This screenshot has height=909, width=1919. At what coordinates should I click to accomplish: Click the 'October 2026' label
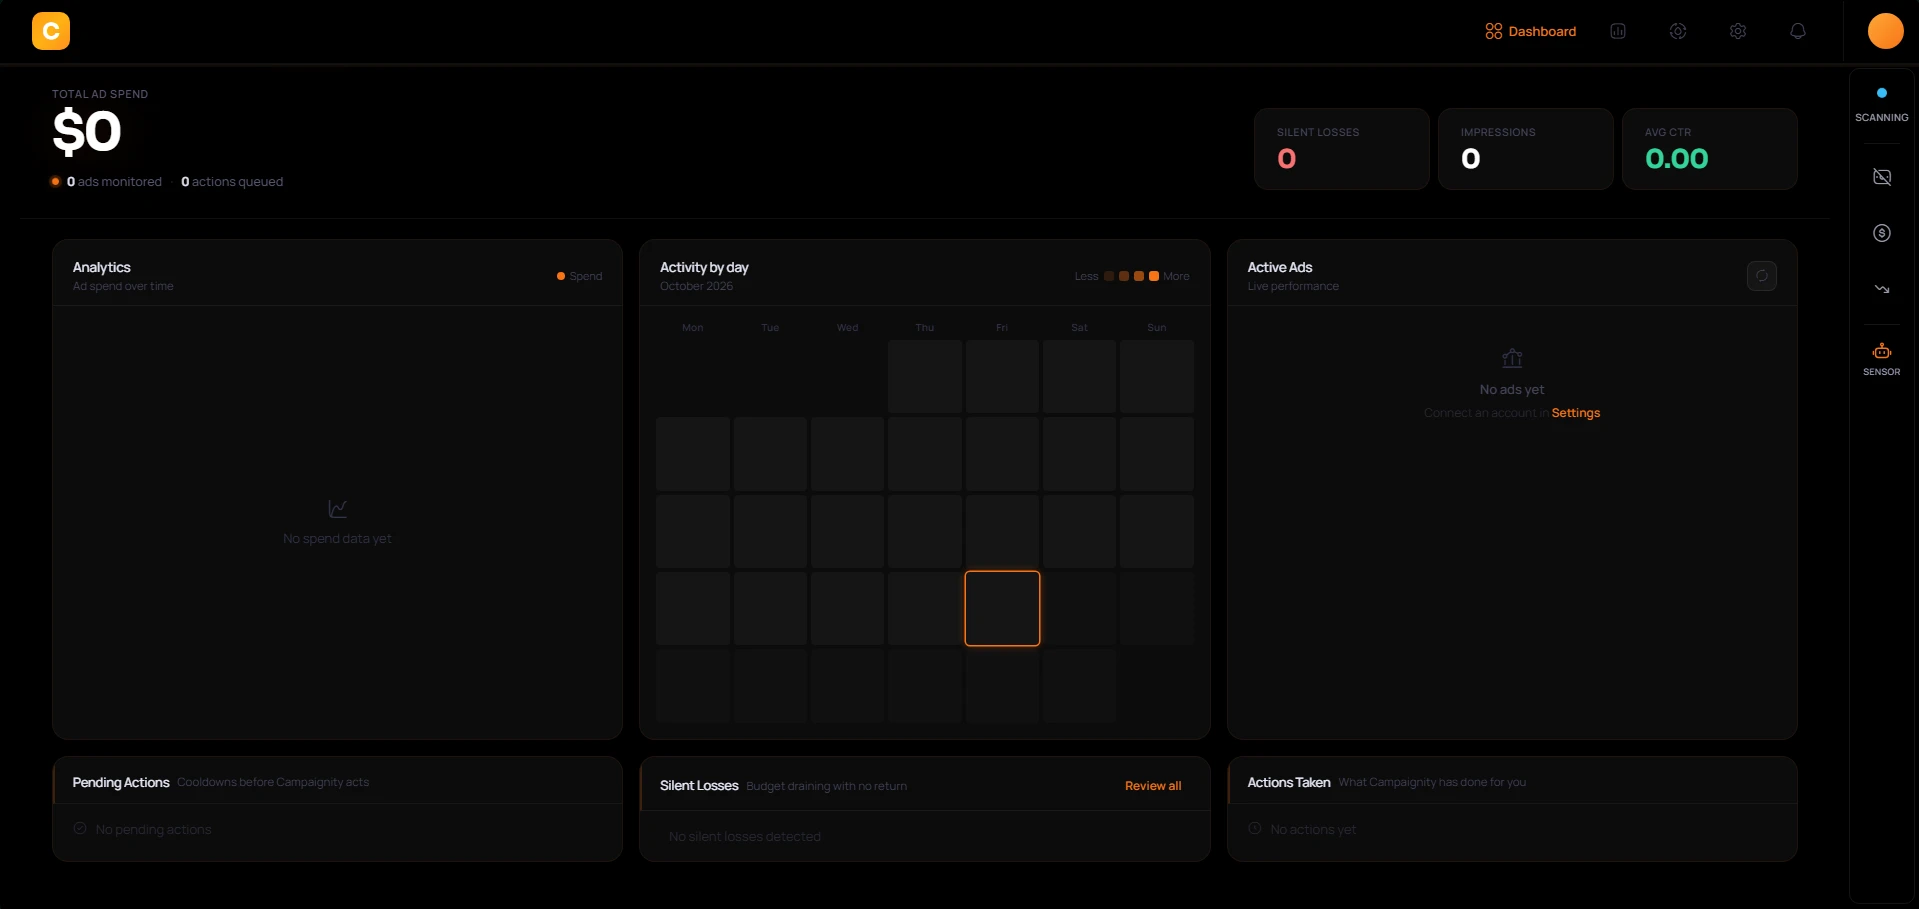click(x=697, y=286)
